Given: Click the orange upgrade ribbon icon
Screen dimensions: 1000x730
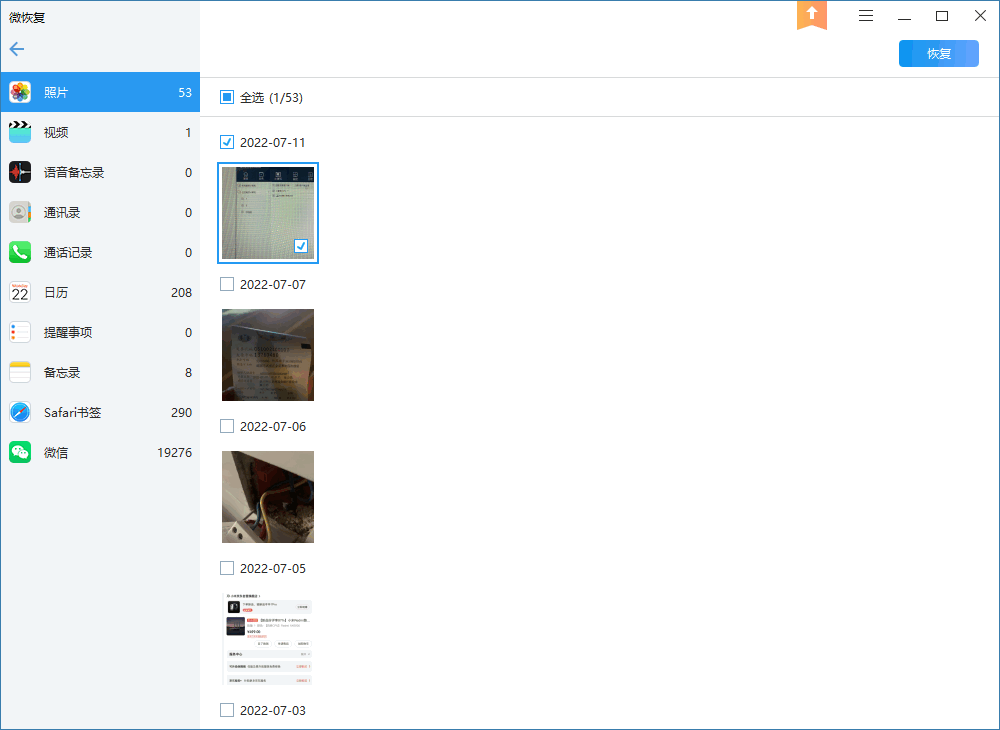Looking at the screenshot, I should [812, 15].
